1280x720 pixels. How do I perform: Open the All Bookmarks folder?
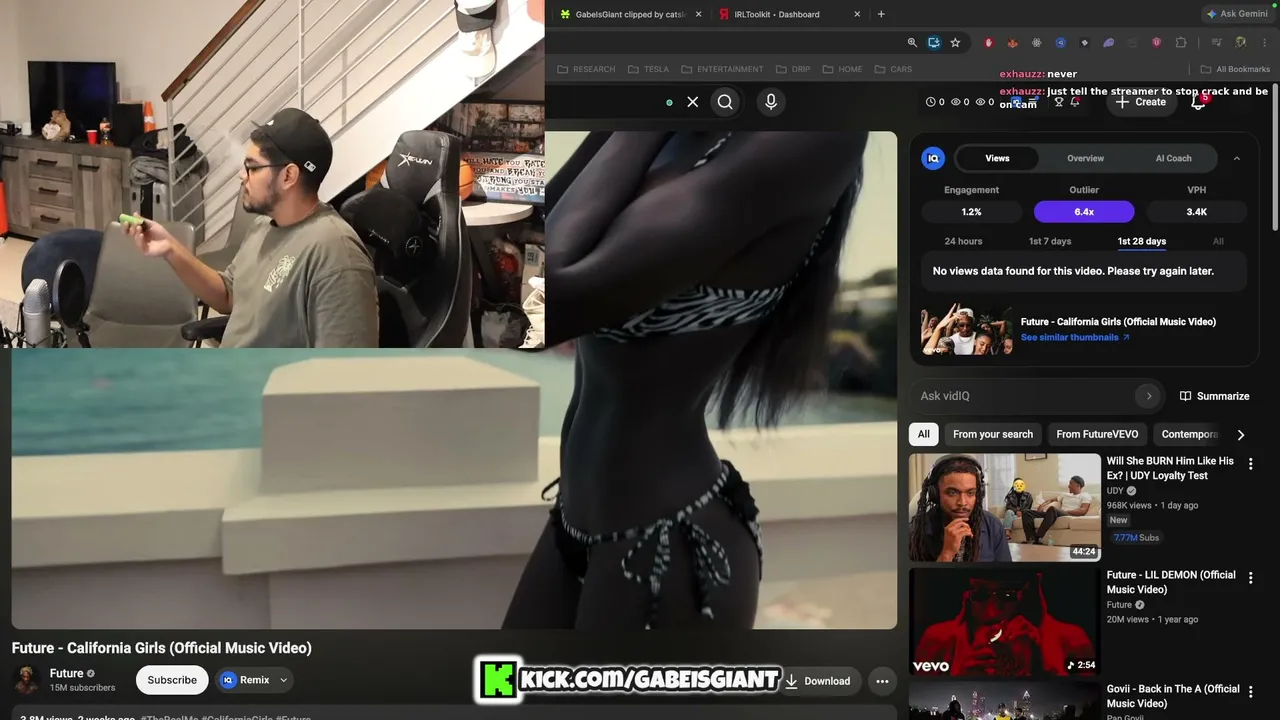(x=1235, y=69)
